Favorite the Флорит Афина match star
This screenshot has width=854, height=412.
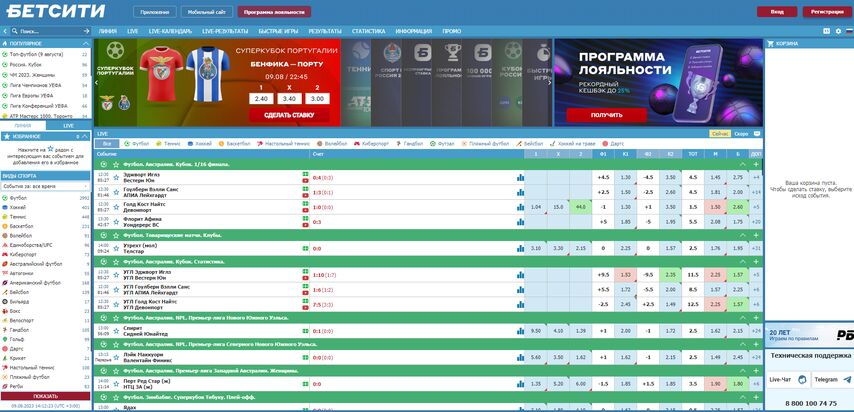[116, 222]
